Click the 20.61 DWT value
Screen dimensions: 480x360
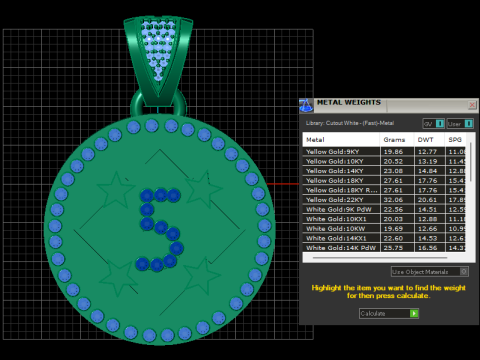pyautogui.click(x=427, y=200)
